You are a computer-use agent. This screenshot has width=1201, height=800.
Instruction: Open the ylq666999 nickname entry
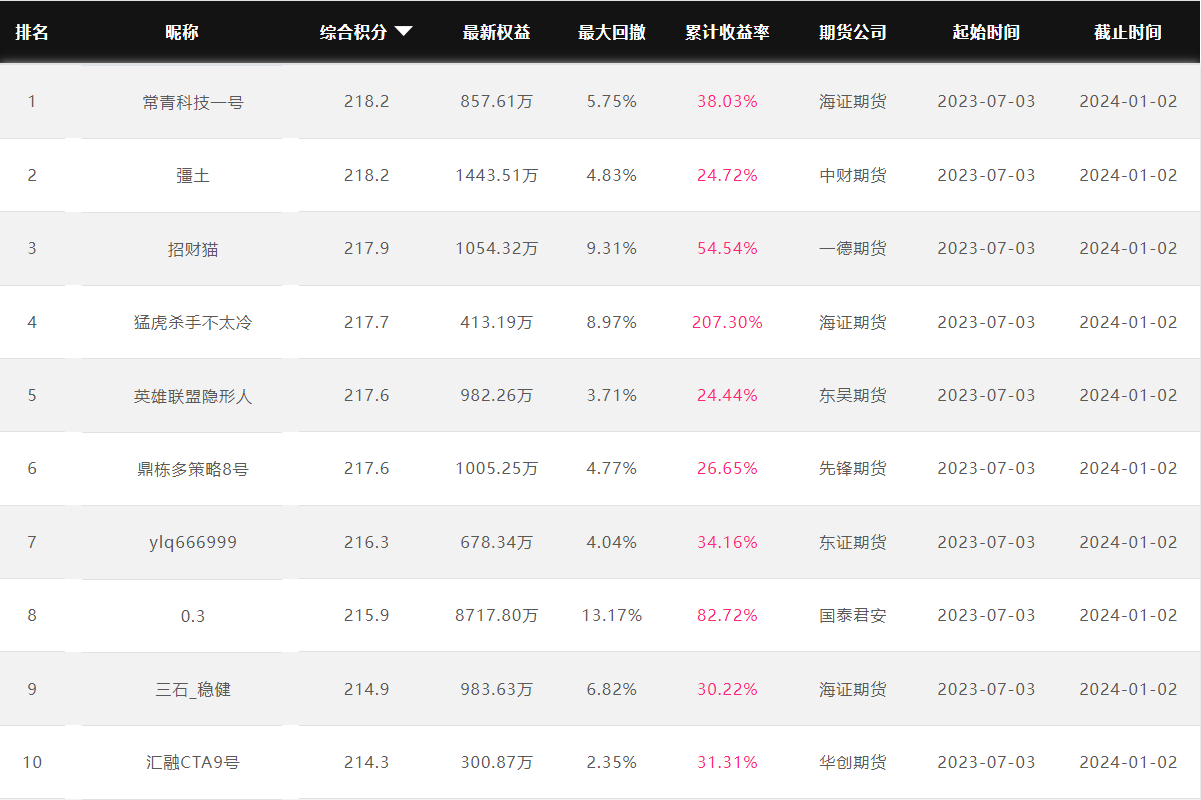(193, 542)
